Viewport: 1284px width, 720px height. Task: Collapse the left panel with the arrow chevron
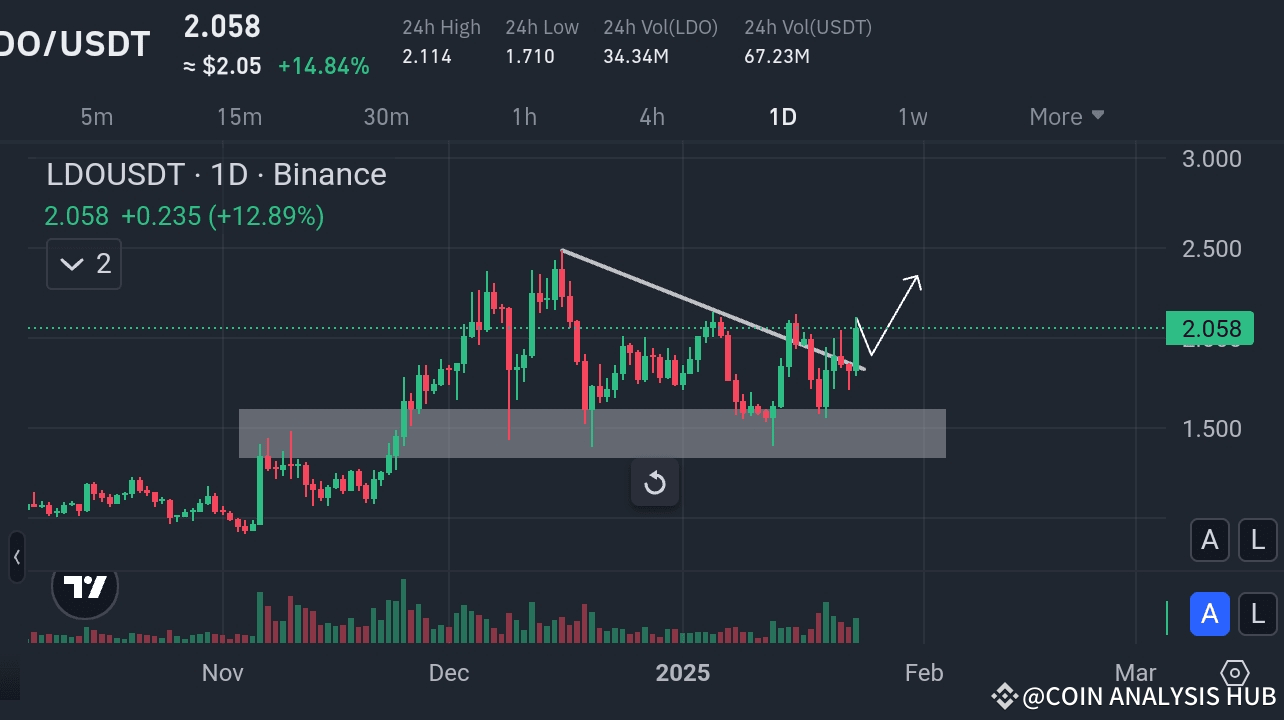[15, 557]
